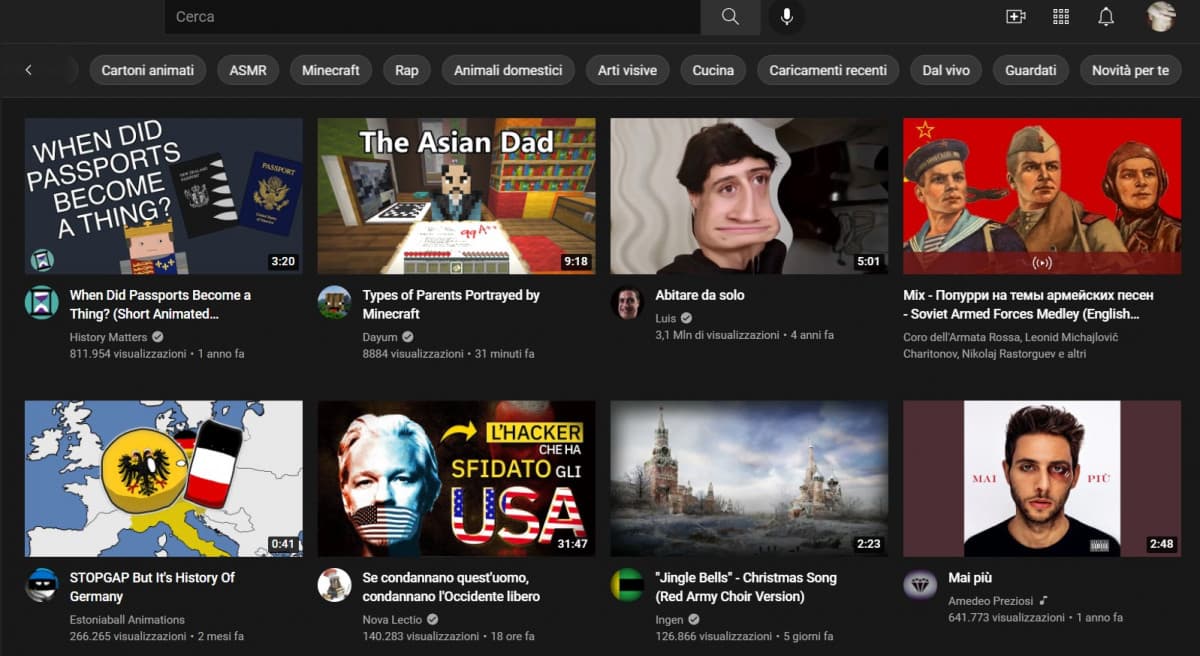The height and width of the screenshot is (656, 1200).
Task: Go to the Dayum channel name
Action: (380, 337)
